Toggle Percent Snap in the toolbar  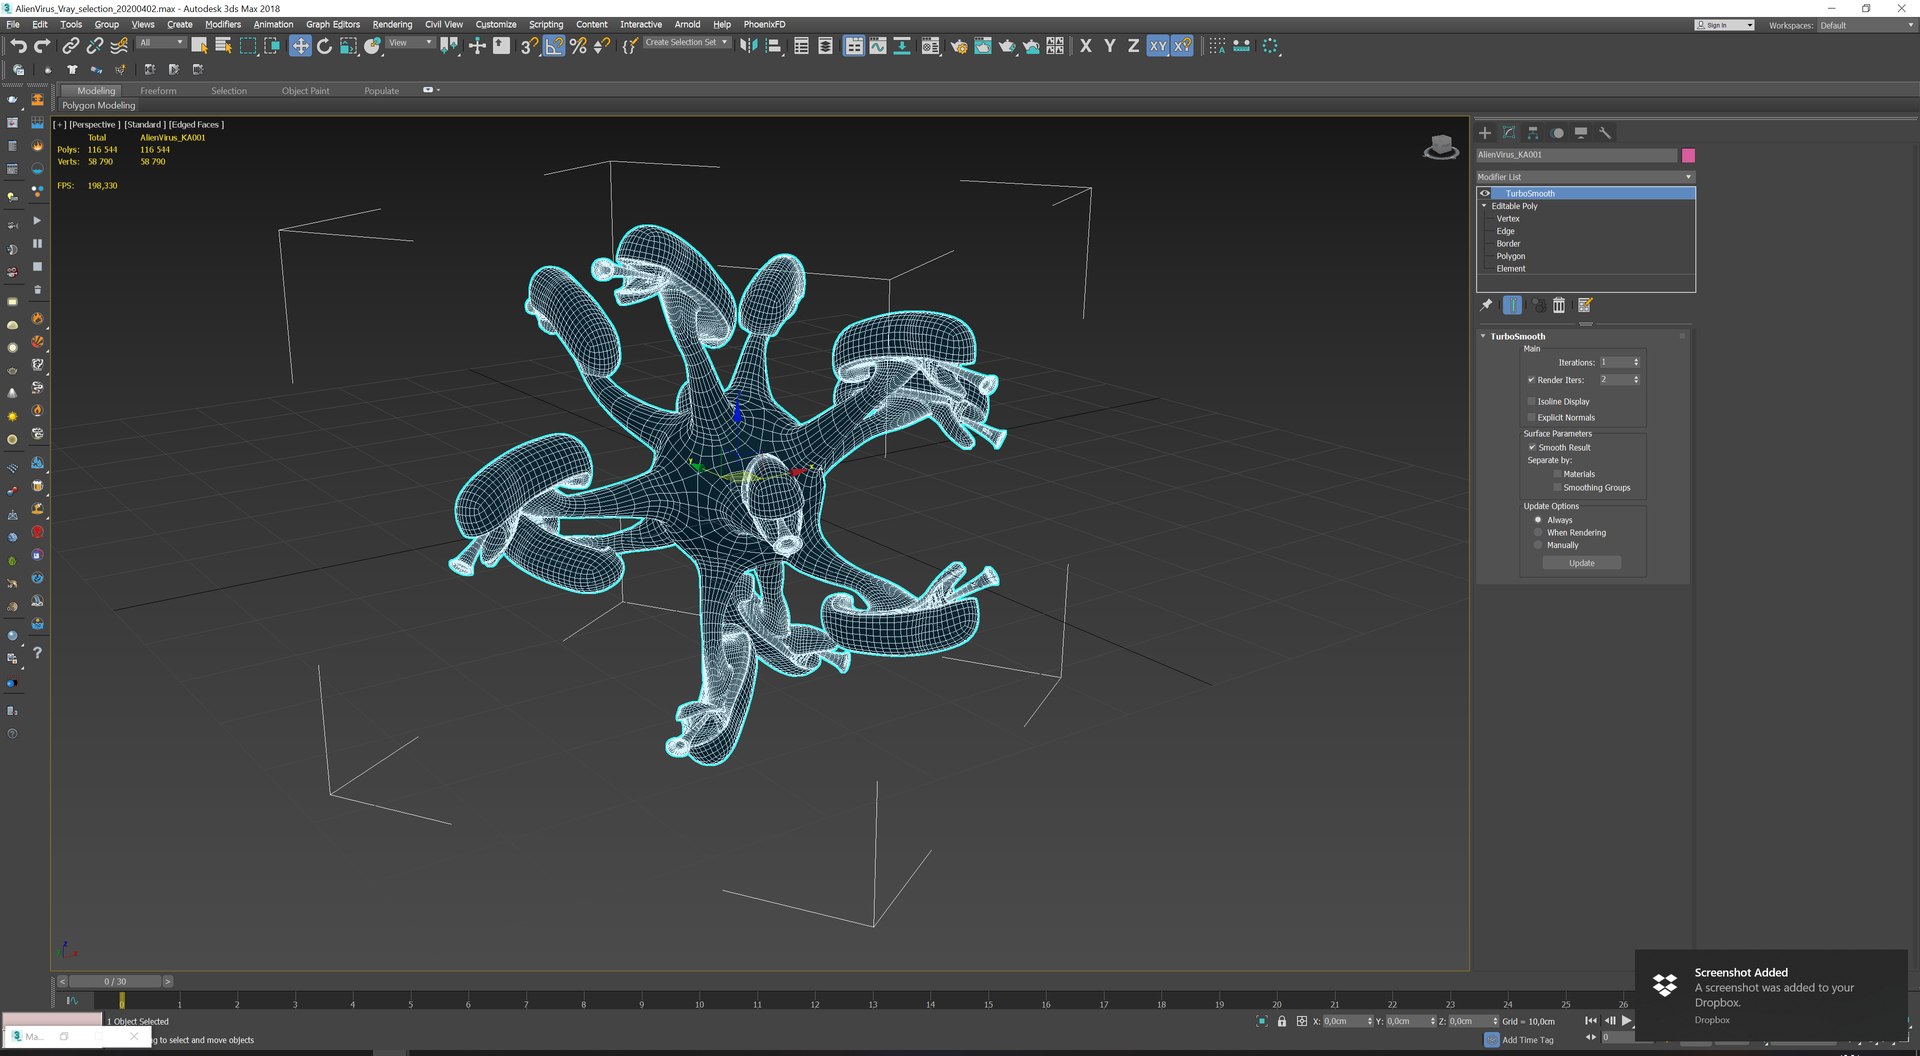(x=578, y=46)
